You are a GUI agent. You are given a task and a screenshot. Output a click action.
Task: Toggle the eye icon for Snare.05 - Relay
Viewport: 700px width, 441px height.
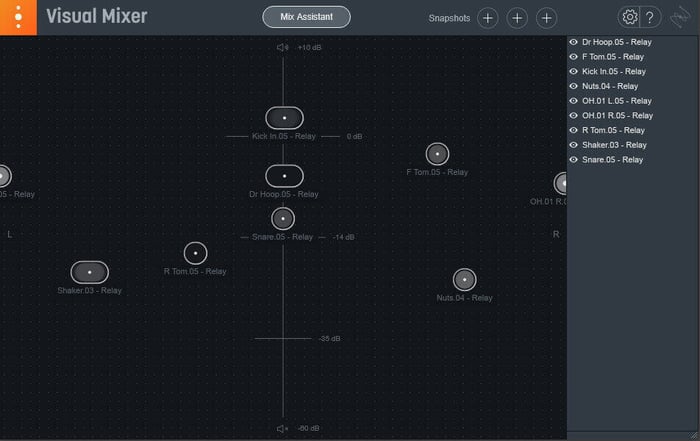pos(574,160)
